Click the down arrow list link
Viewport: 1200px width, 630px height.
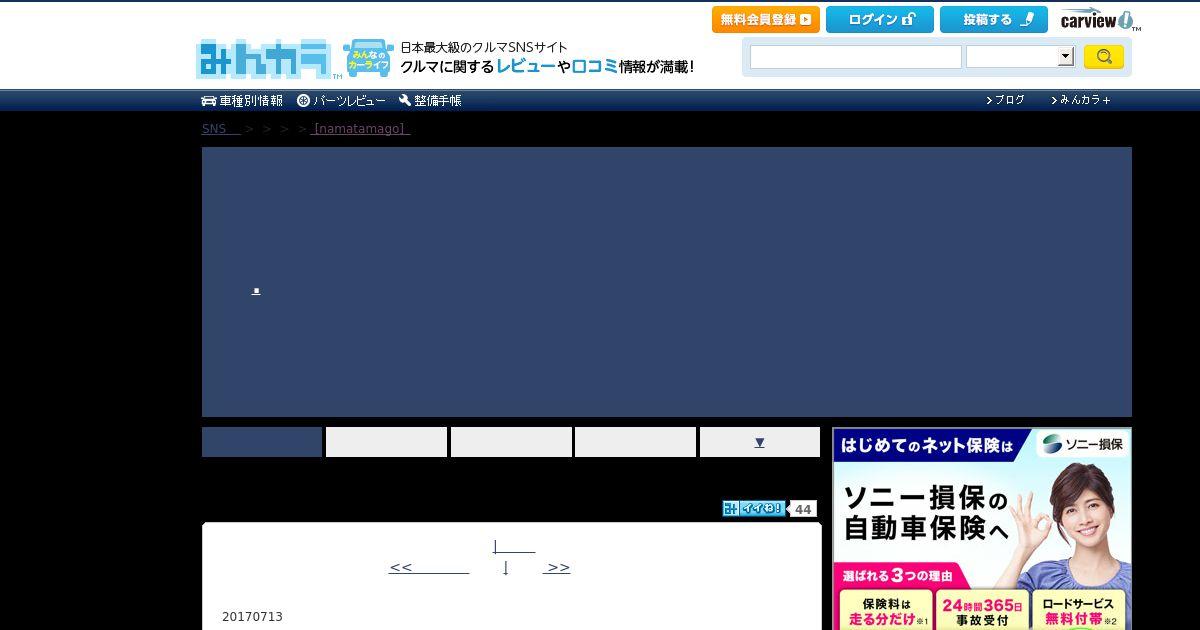click(x=506, y=567)
